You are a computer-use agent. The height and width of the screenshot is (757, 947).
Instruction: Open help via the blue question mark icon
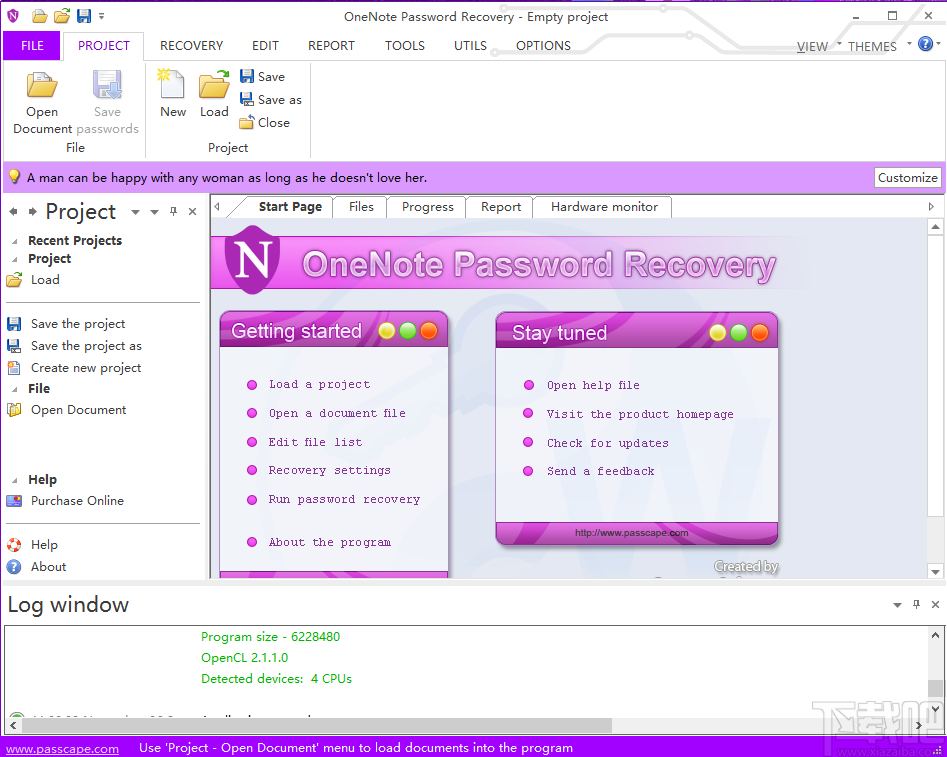(925, 43)
